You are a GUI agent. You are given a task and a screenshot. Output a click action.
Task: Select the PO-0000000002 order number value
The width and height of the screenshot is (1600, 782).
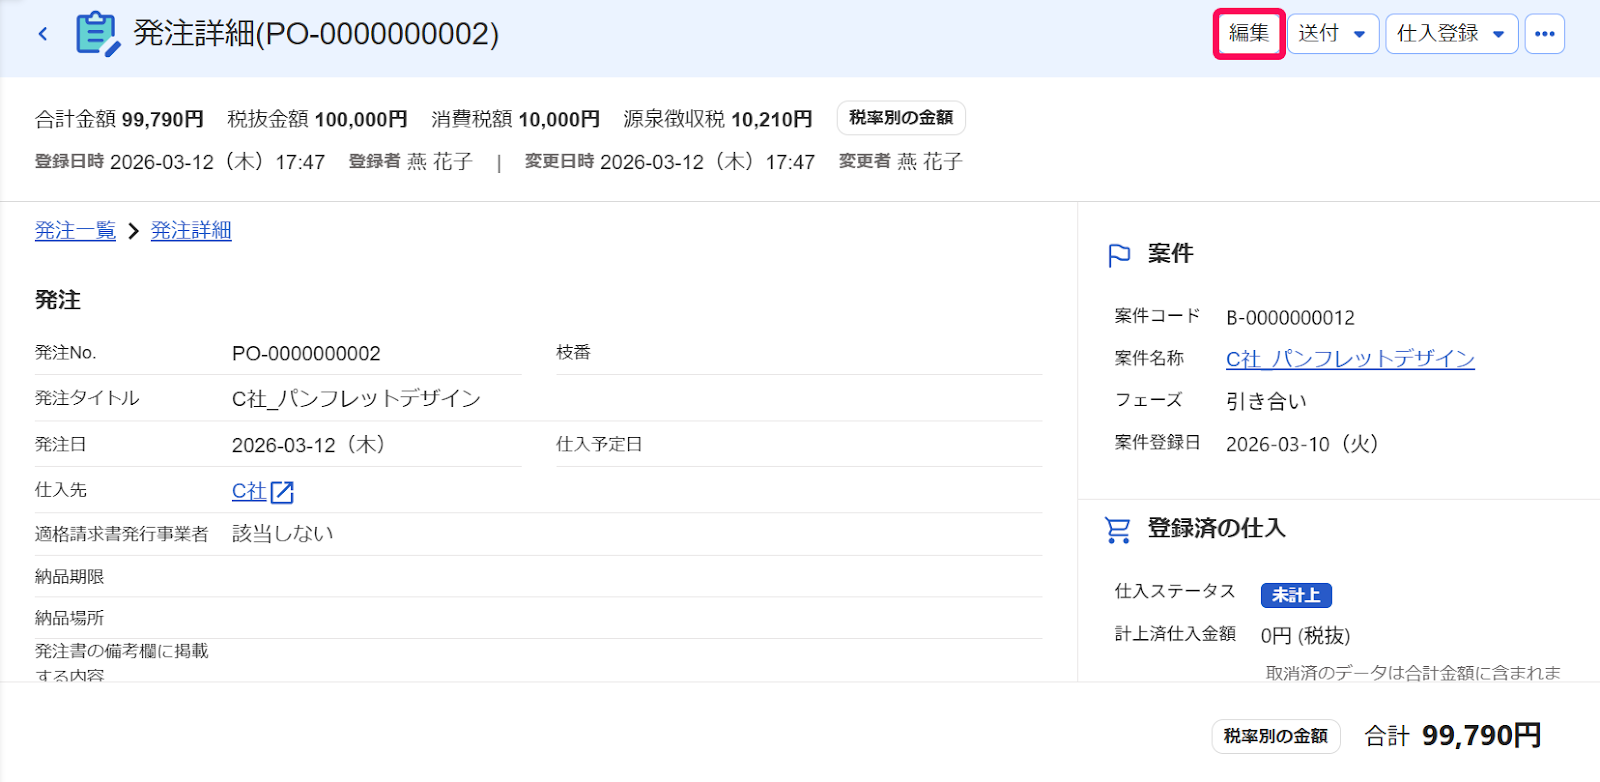coord(306,354)
